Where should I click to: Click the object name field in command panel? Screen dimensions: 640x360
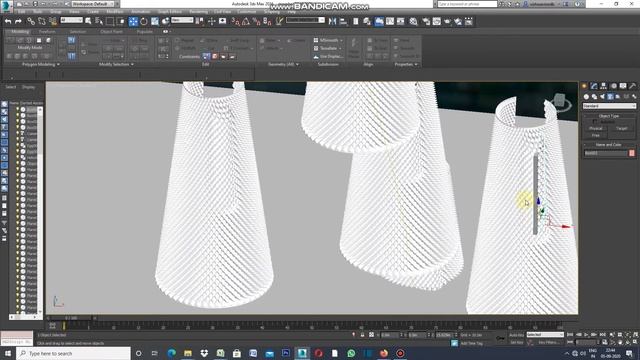tap(605, 153)
